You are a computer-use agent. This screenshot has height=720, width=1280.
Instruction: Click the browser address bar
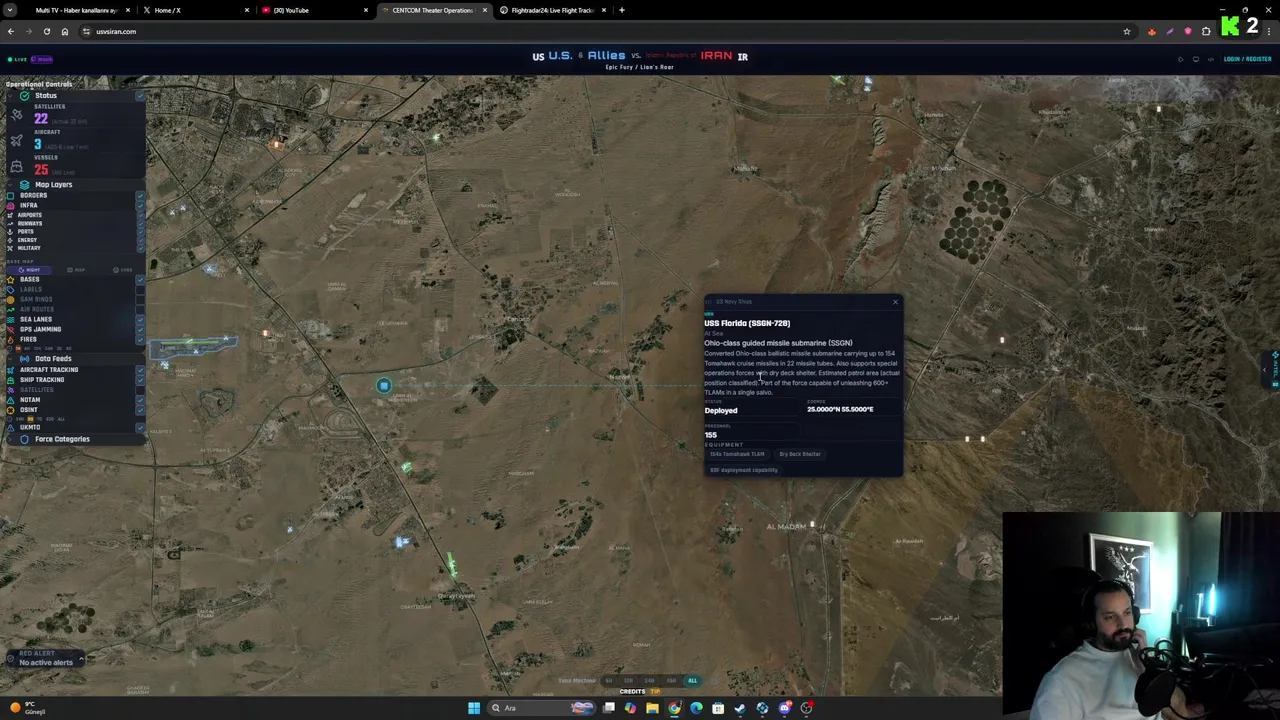pyautogui.click(x=600, y=31)
